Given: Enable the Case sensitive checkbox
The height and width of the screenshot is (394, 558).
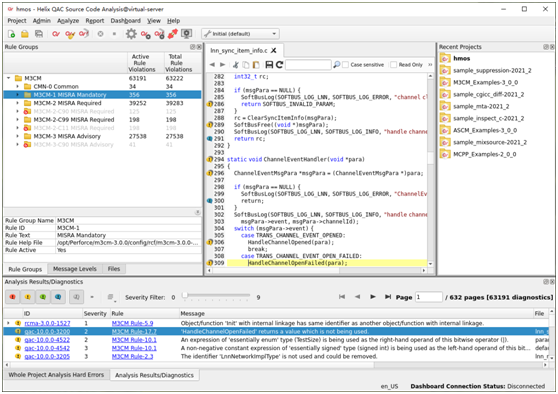Looking at the screenshot, I should 345,65.
